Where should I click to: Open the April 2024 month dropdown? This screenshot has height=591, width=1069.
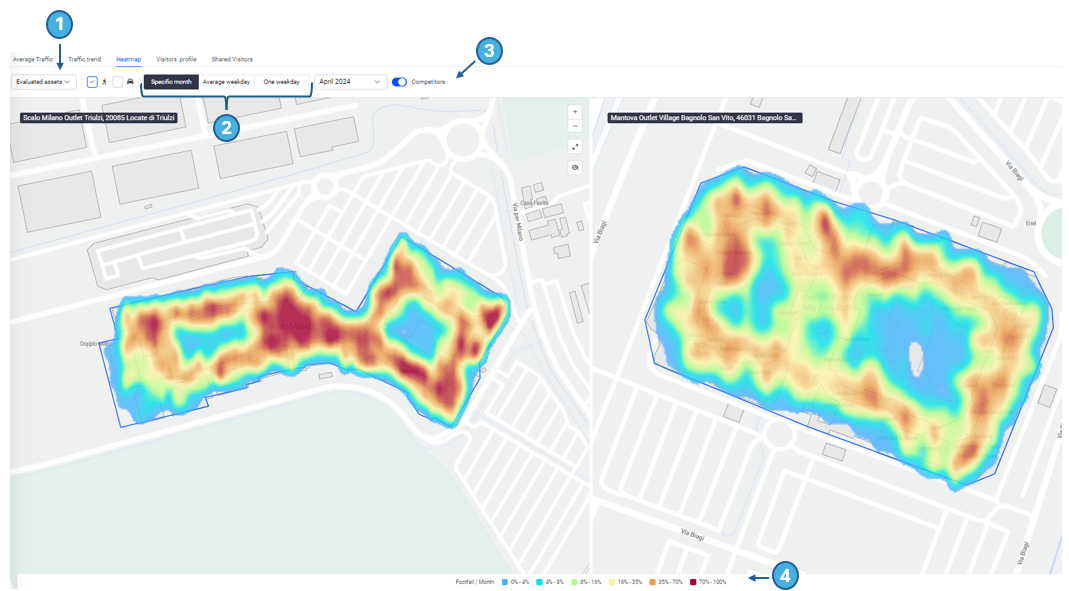point(350,82)
